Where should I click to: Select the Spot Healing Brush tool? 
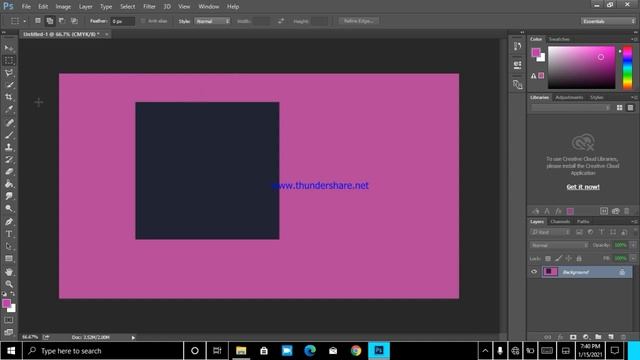pyautogui.click(x=9, y=122)
